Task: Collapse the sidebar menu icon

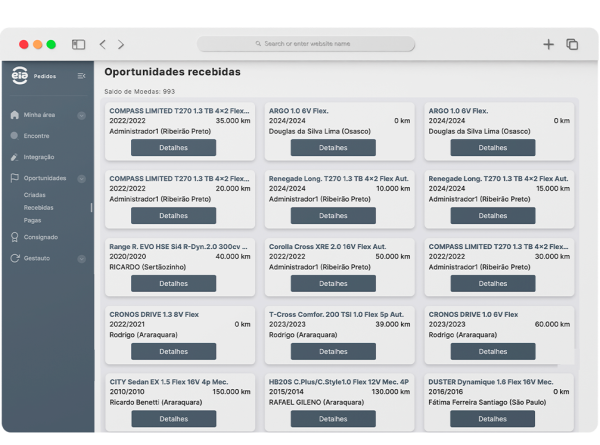Action: (81, 76)
